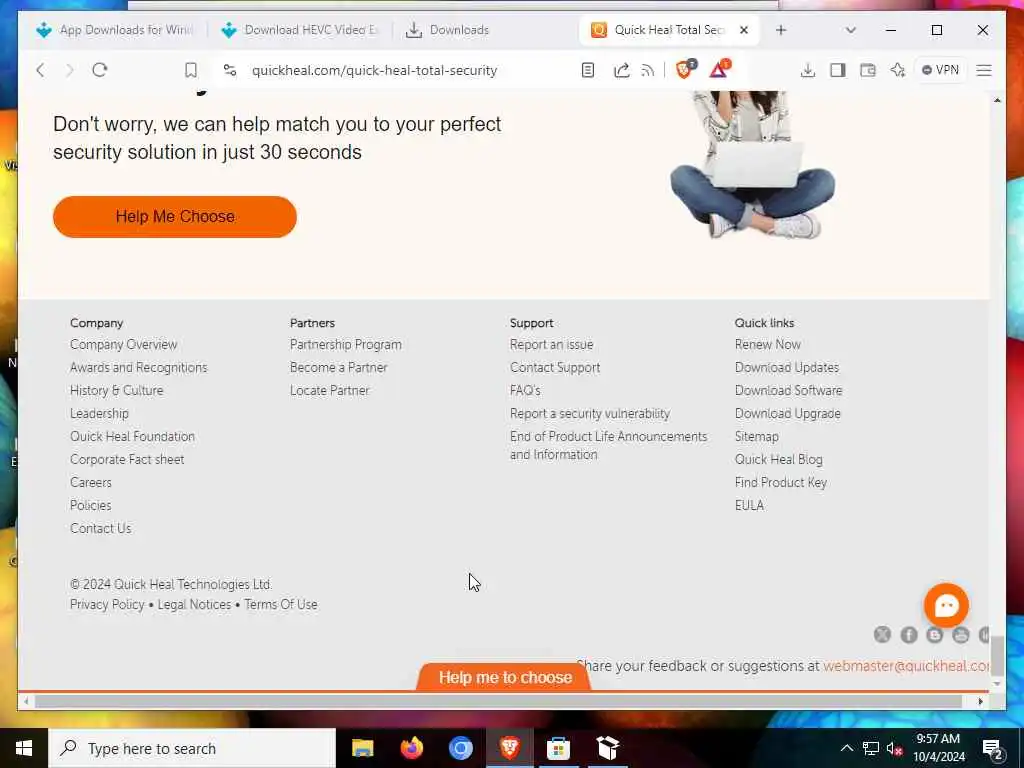Click the webmaster email address link
The image size is (1024, 768).
906,666
